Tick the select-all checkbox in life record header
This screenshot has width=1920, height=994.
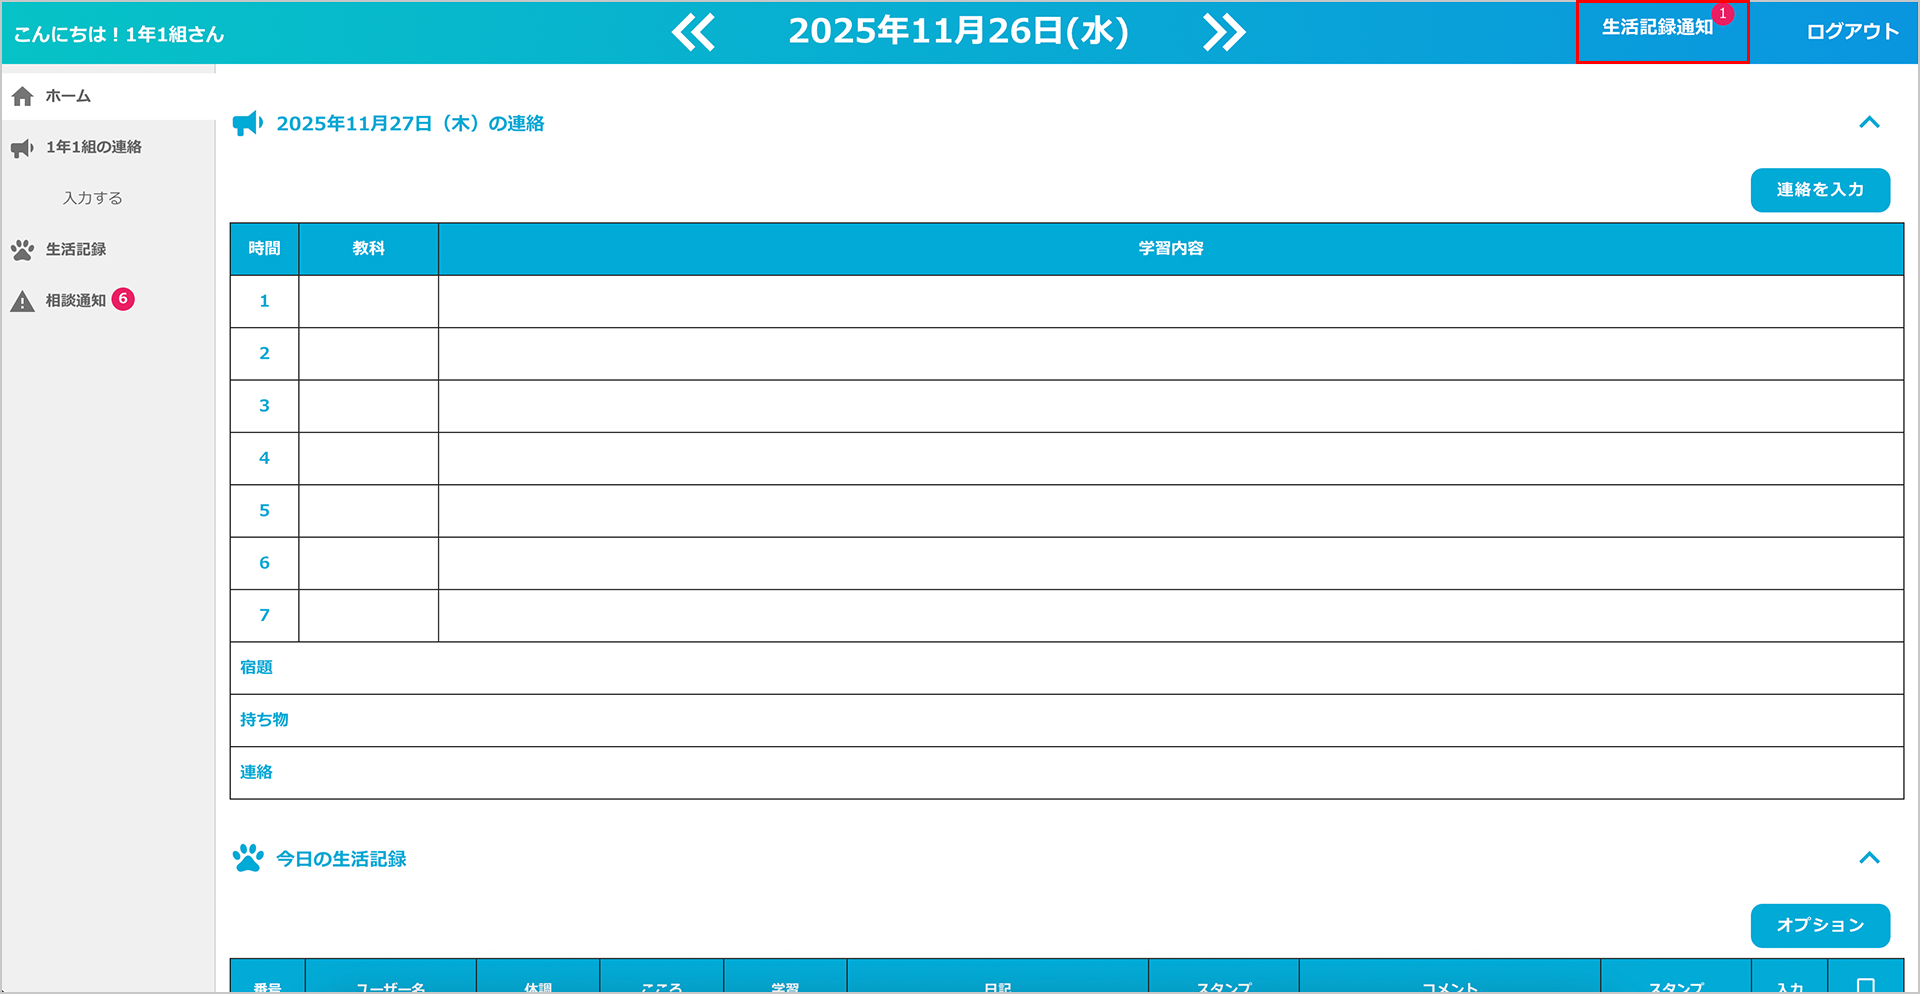[x=1865, y=986]
